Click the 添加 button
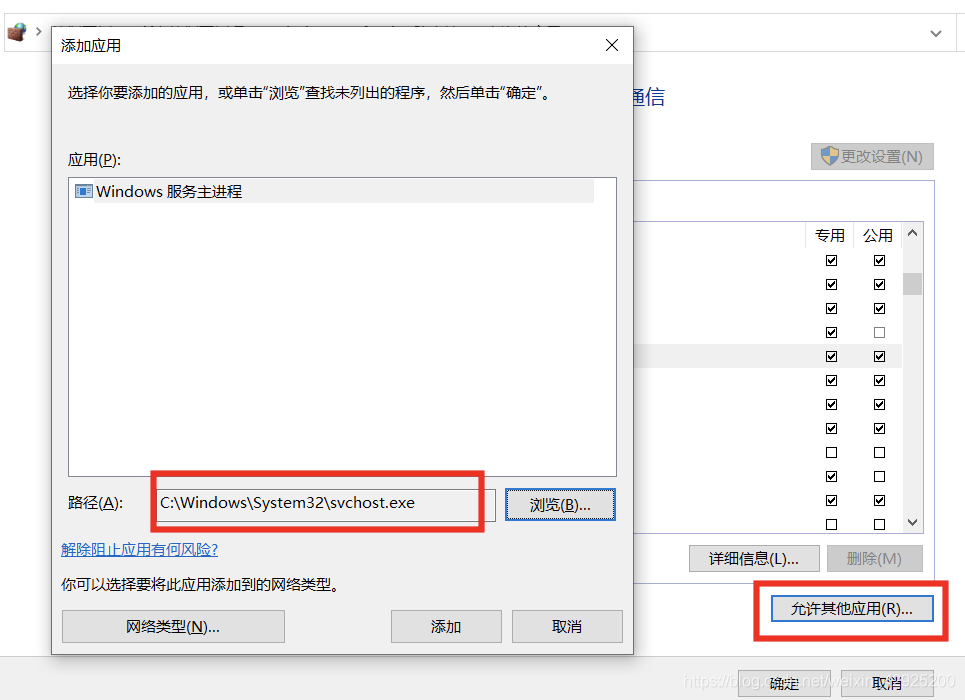This screenshot has width=965, height=700. coord(446,626)
